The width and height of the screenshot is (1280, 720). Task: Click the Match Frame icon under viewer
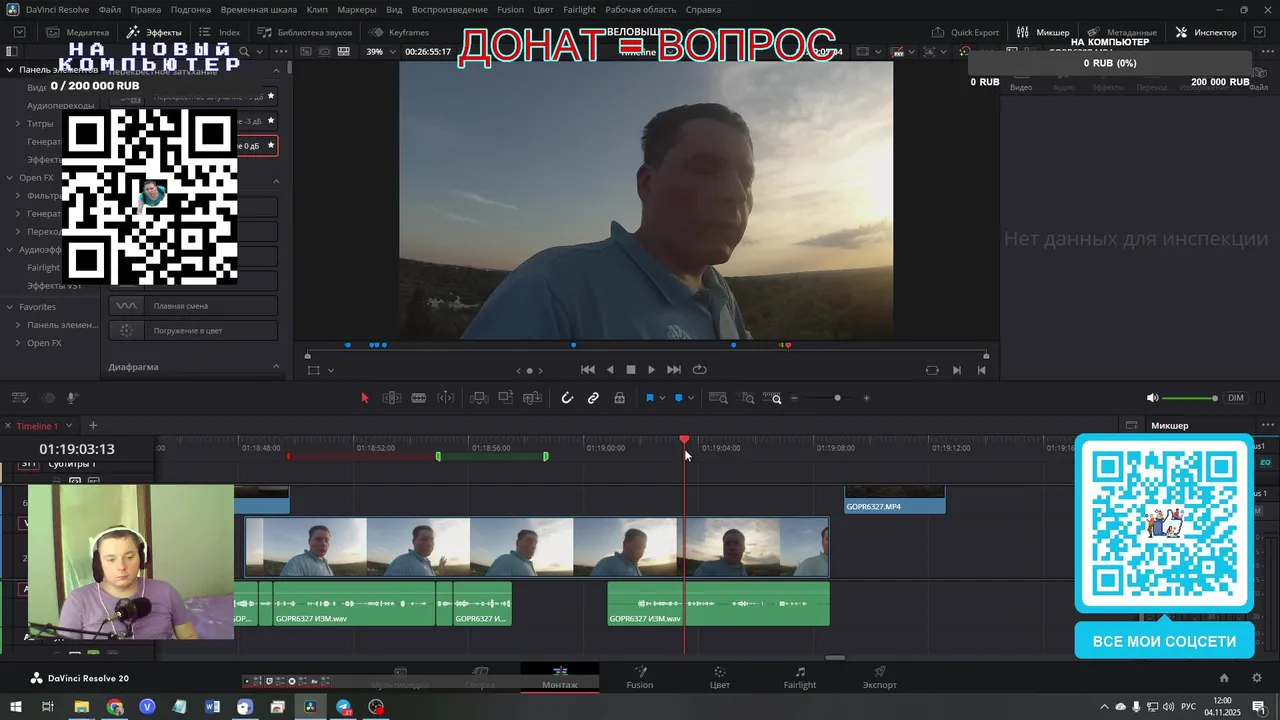point(932,370)
